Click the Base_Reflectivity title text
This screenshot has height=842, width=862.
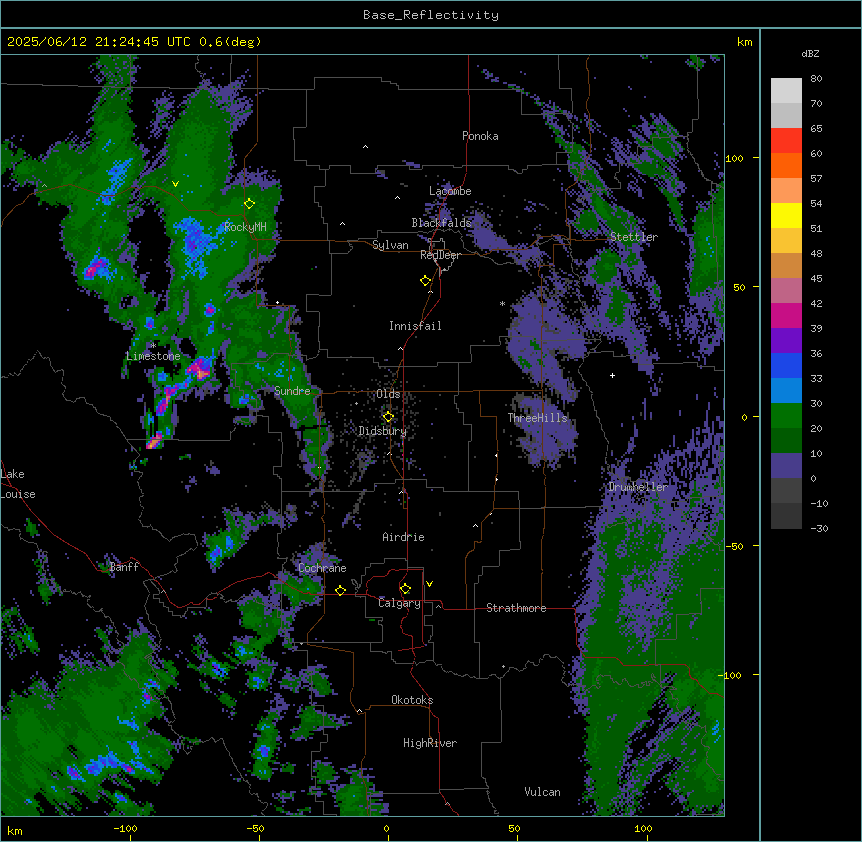(x=431, y=15)
